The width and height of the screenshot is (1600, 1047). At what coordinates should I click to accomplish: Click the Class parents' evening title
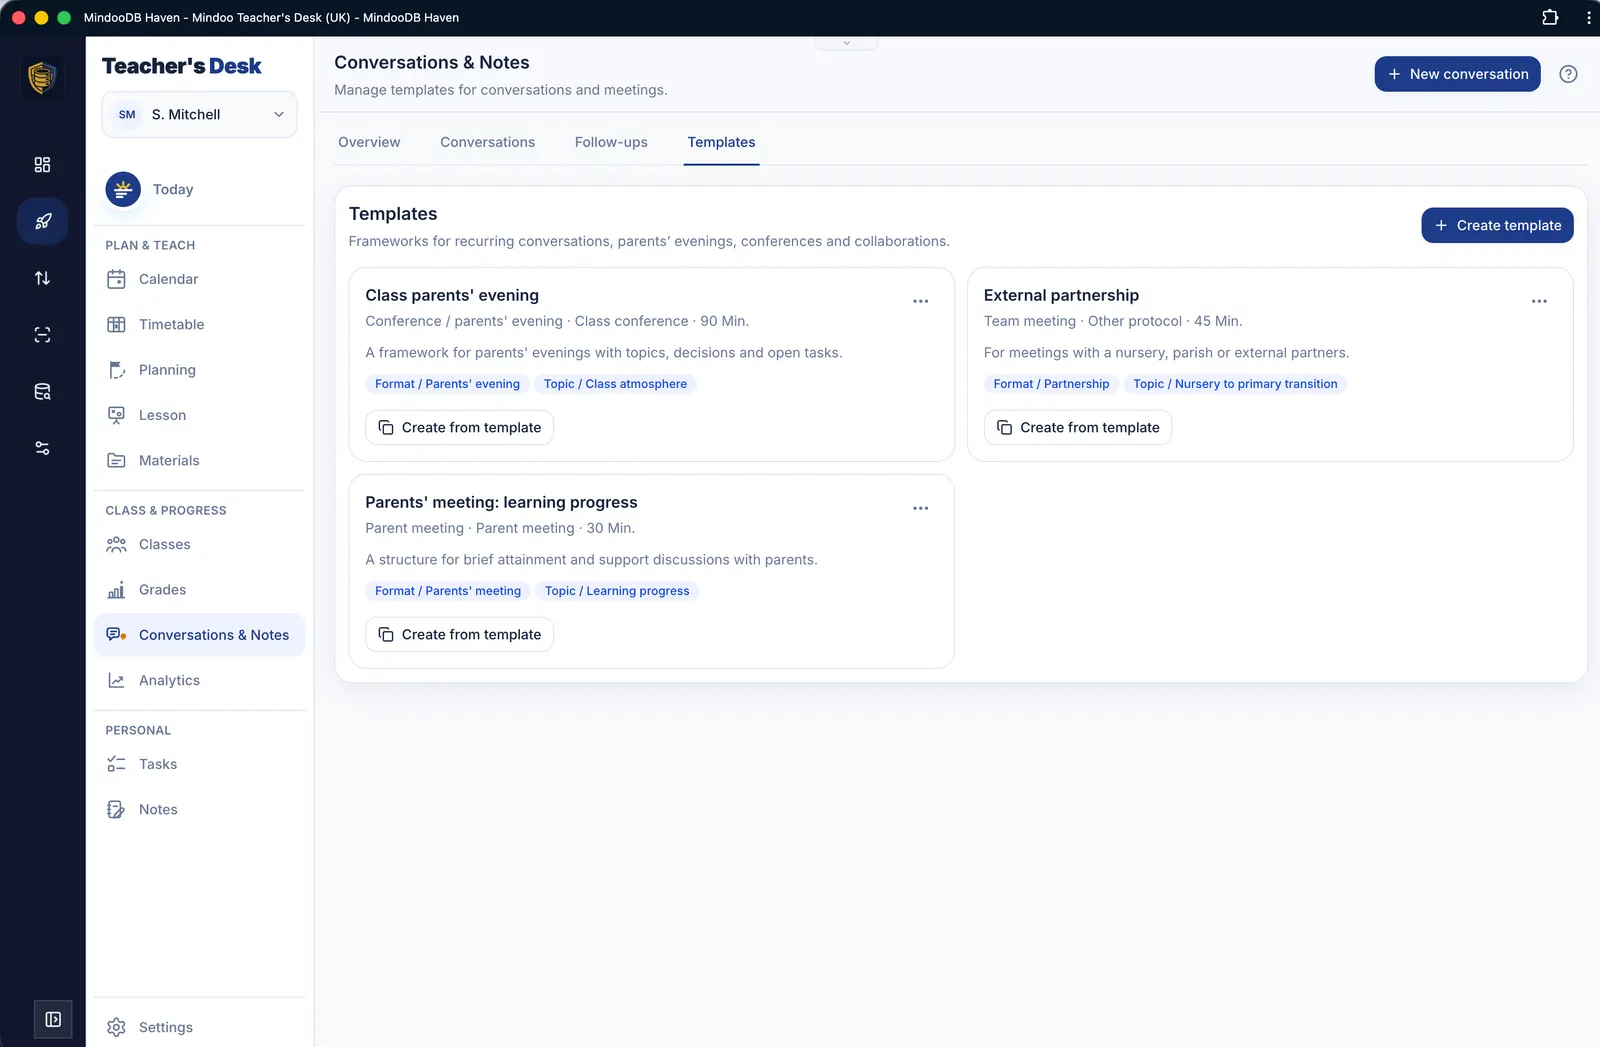pos(452,296)
